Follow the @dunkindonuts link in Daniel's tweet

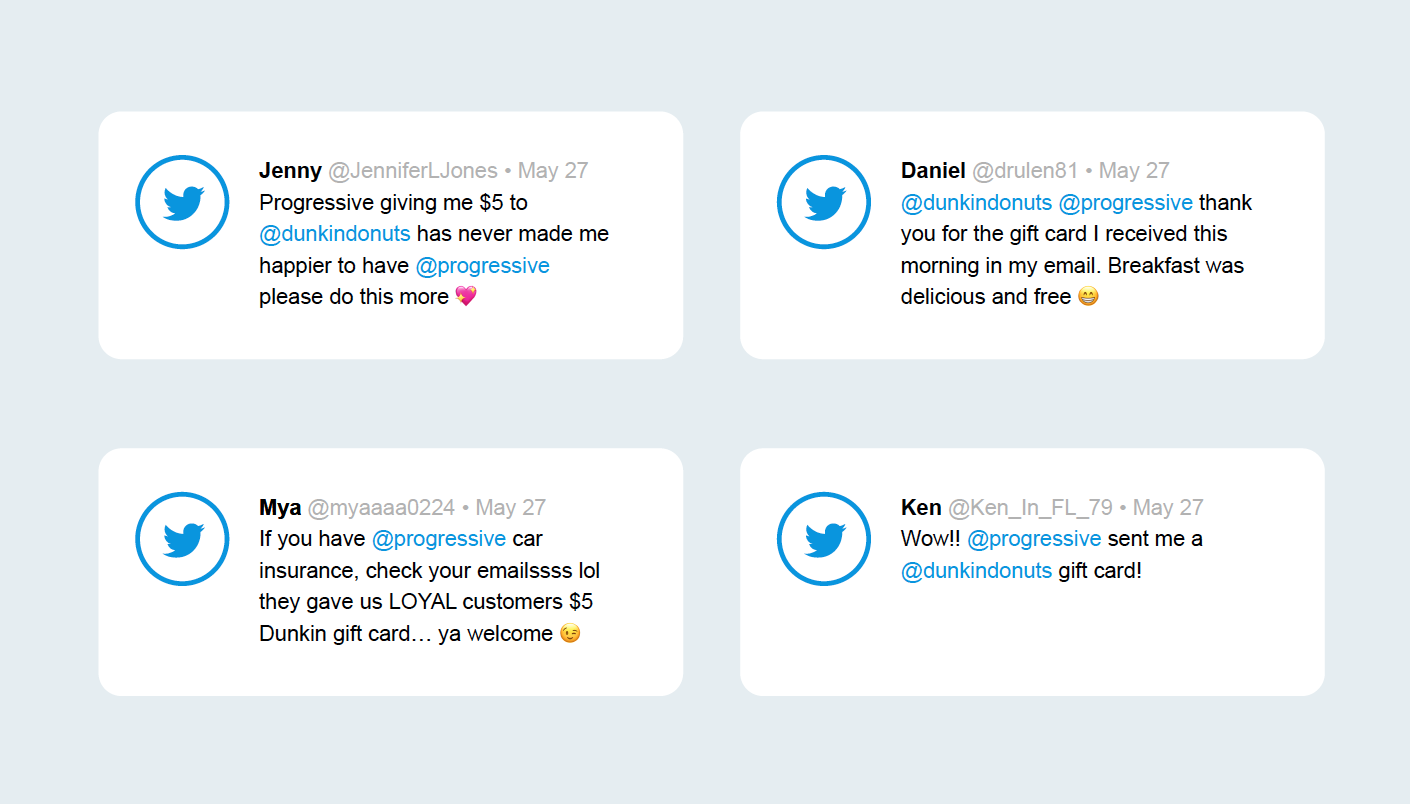coord(976,203)
